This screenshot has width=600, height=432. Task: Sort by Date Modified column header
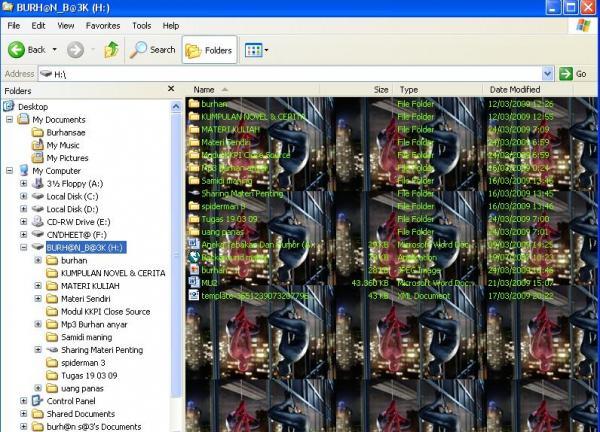pos(528,90)
